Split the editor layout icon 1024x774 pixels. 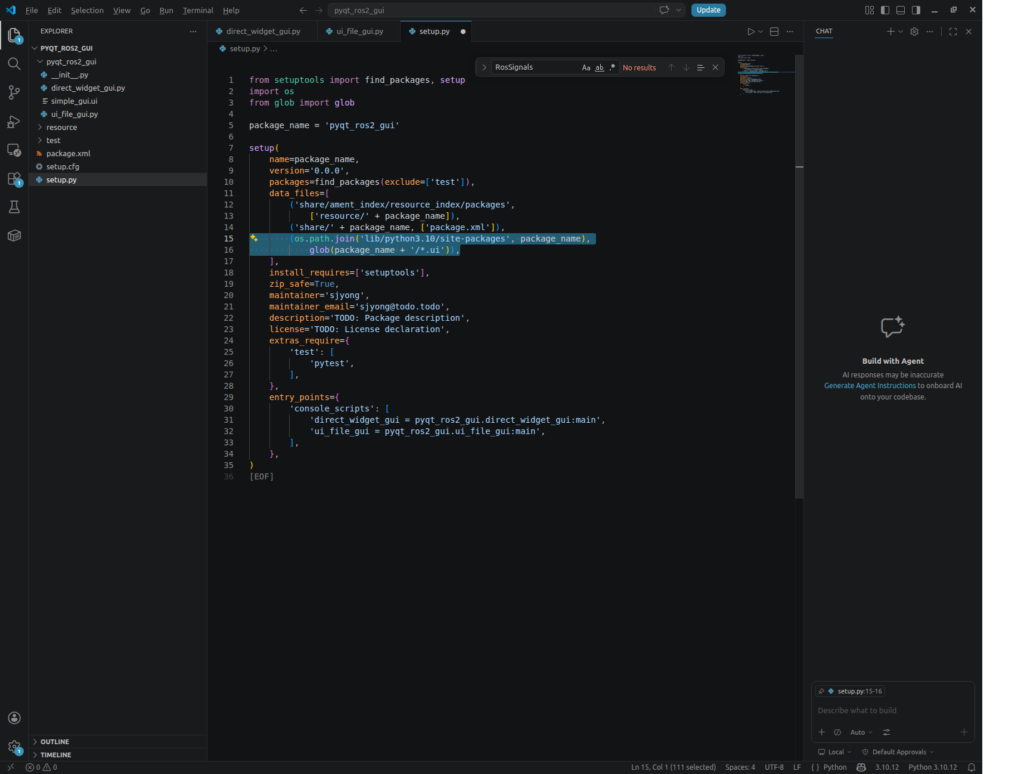(x=774, y=31)
